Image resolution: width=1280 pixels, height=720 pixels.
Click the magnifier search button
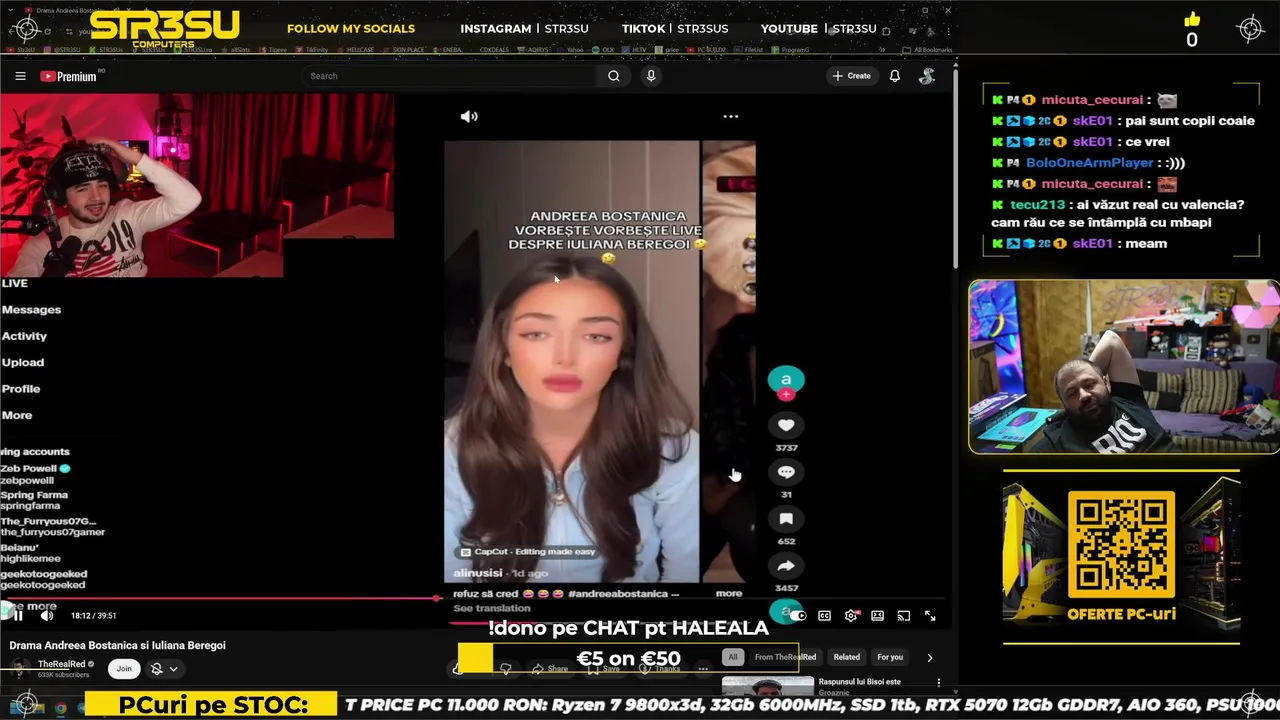614,76
